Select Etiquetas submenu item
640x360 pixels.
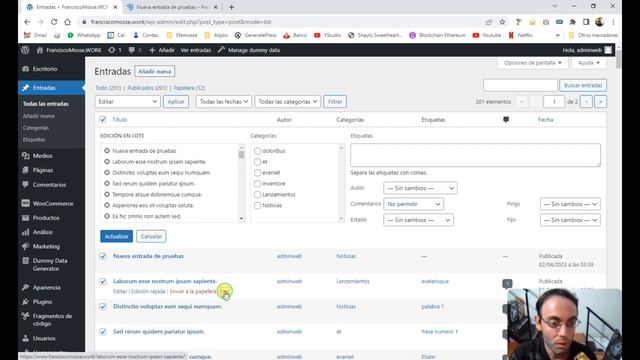34,140
